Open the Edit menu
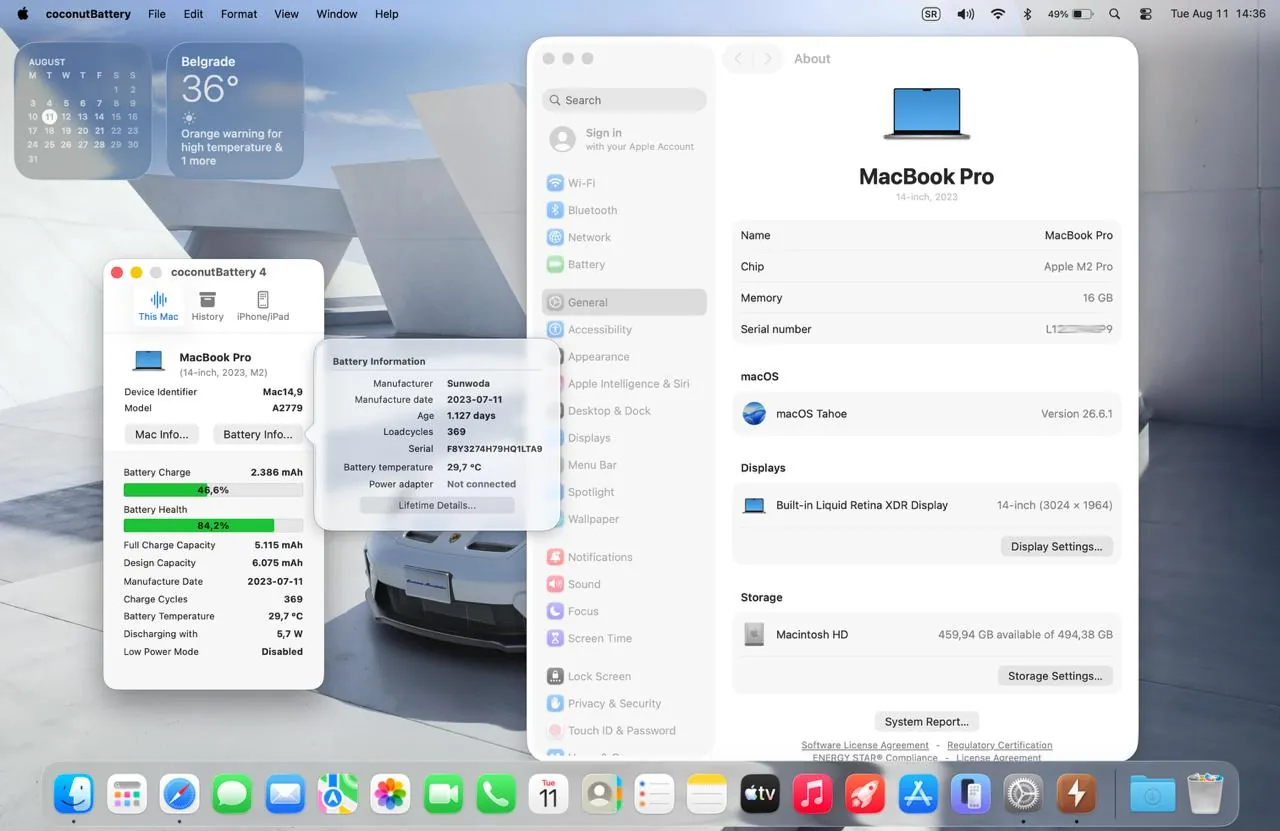Image resolution: width=1280 pixels, height=831 pixels. (193, 14)
